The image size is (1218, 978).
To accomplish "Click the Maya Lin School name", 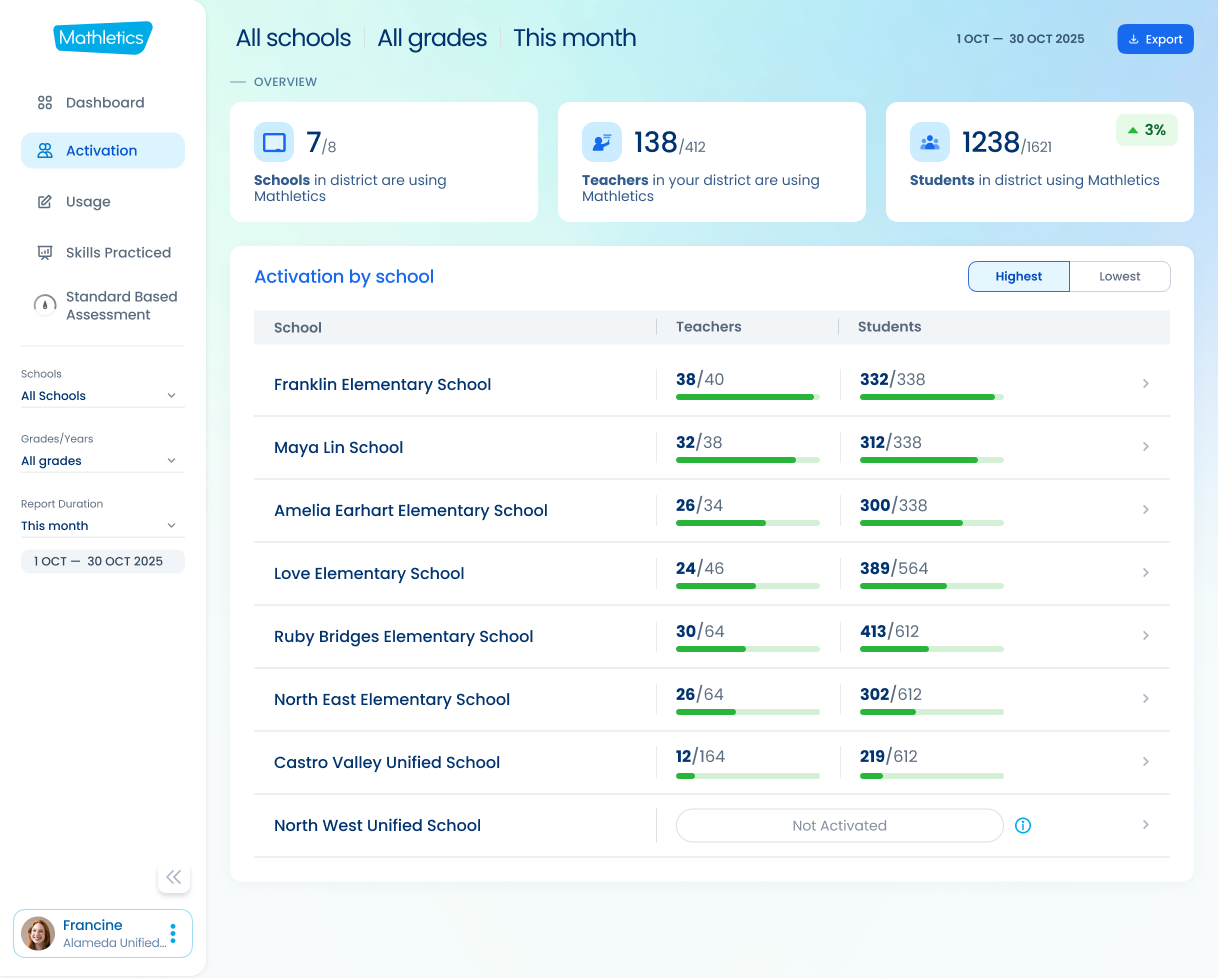I will click(x=339, y=447).
